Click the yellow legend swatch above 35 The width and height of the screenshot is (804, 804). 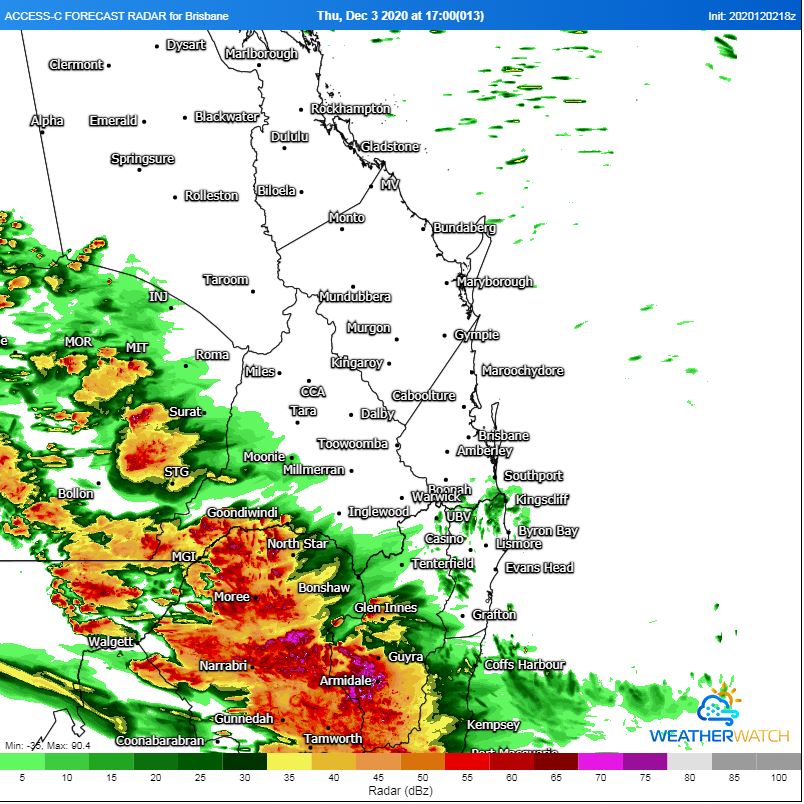(x=289, y=761)
